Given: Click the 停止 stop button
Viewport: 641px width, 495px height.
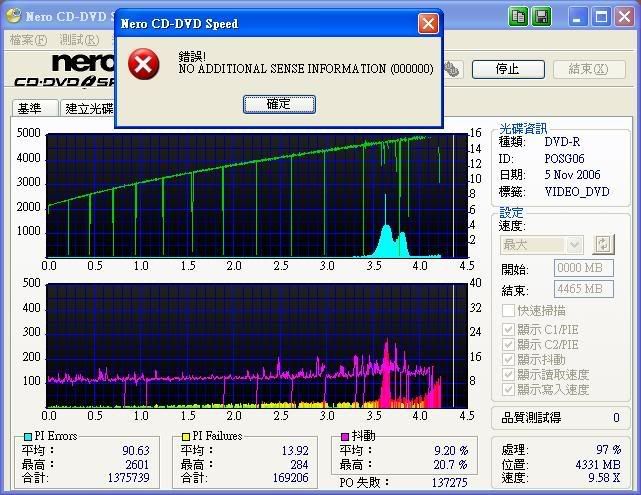Looking at the screenshot, I should point(508,69).
